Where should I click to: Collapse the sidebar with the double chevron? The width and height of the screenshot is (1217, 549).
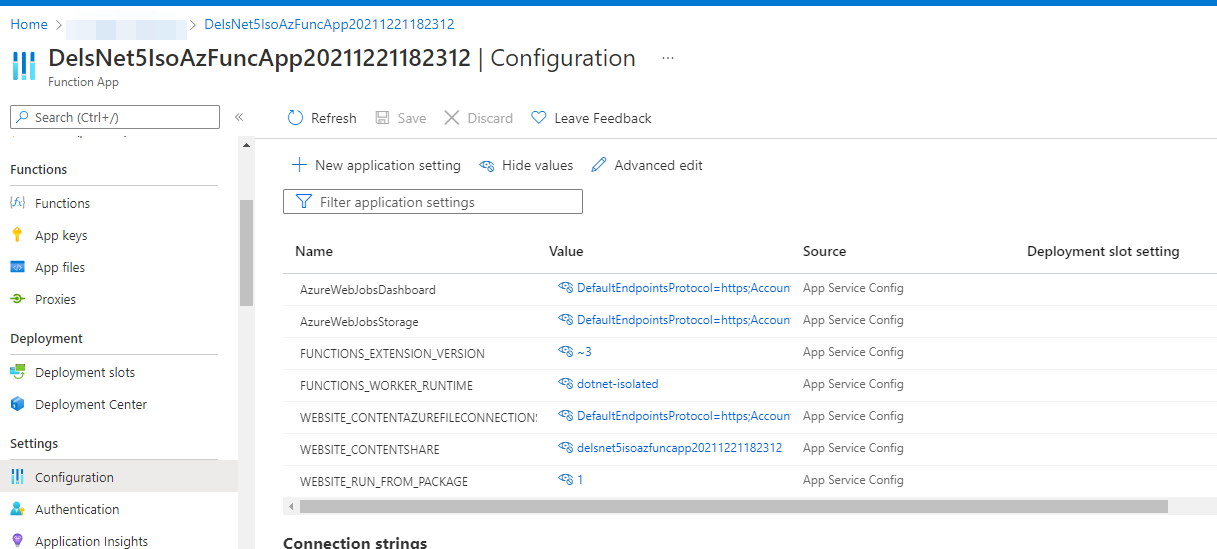point(239,117)
